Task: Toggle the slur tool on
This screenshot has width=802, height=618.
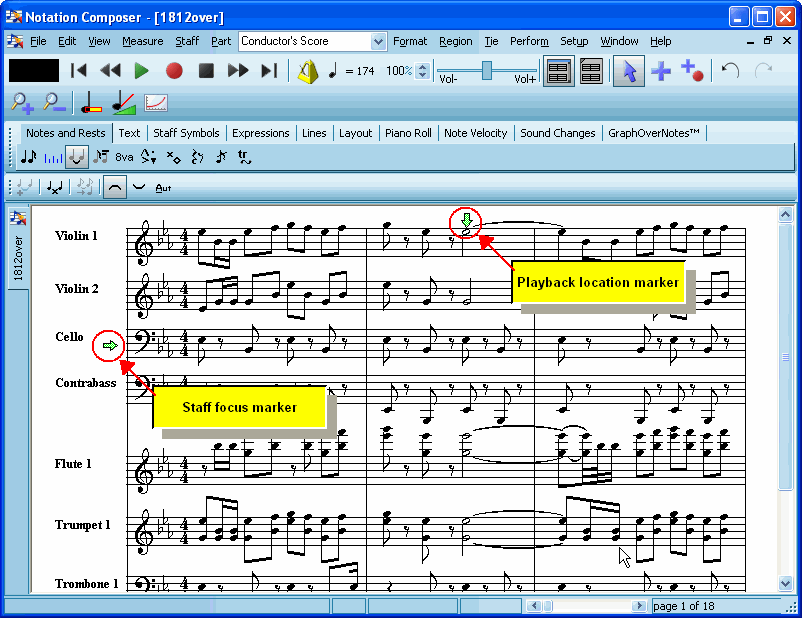Action: [115, 186]
